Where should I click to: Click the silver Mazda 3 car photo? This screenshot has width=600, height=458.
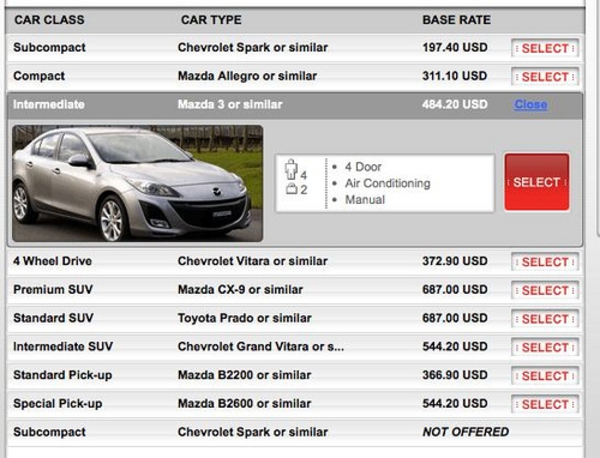pyautogui.click(x=138, y=183)
